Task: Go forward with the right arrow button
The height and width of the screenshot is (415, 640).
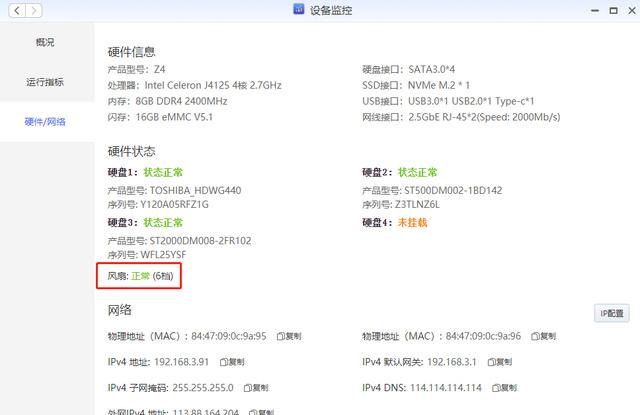Action: 34,11
